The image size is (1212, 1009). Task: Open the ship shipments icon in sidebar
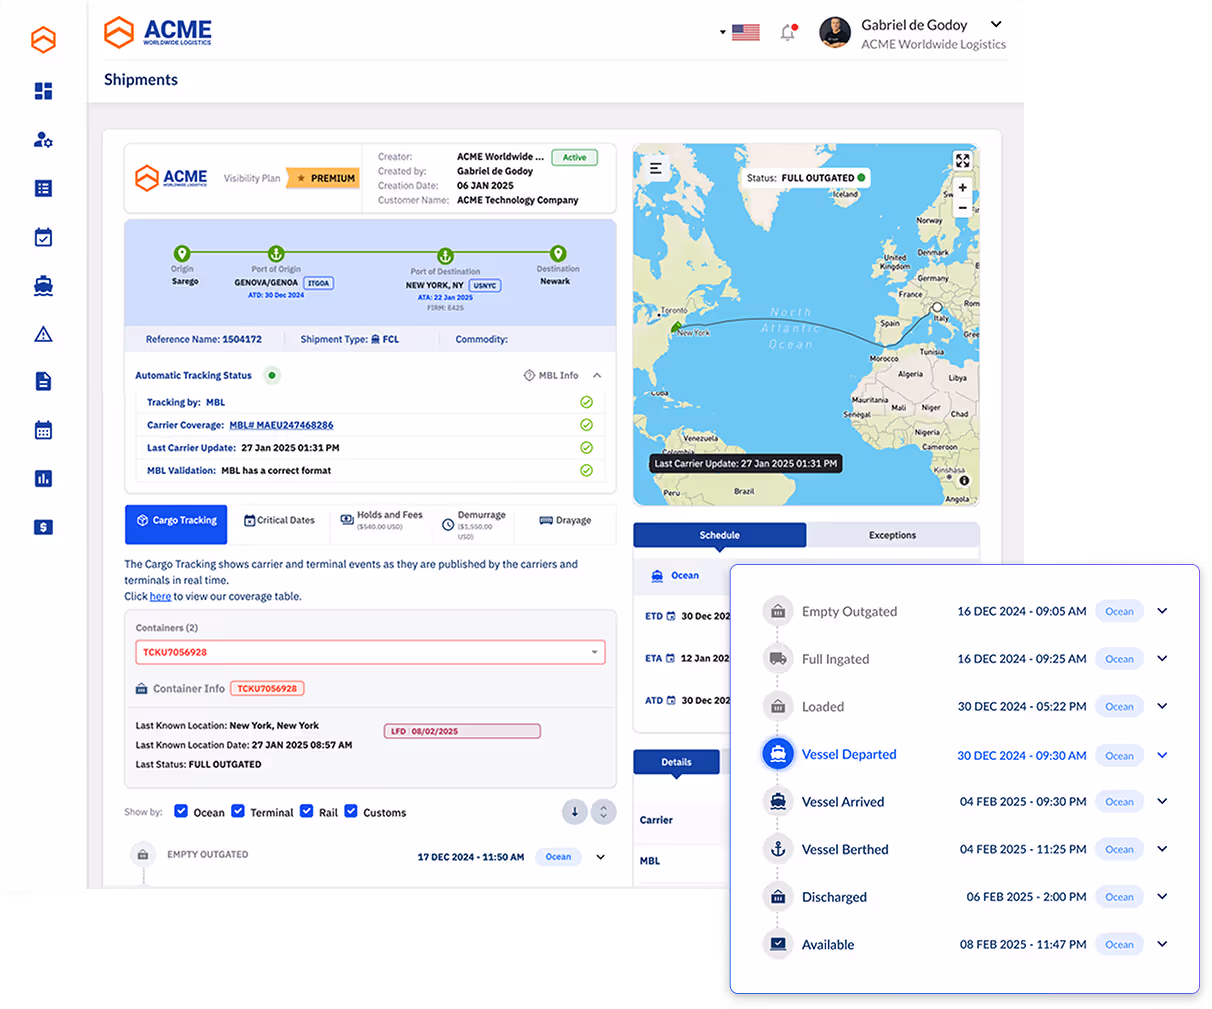tap(43, 286)
